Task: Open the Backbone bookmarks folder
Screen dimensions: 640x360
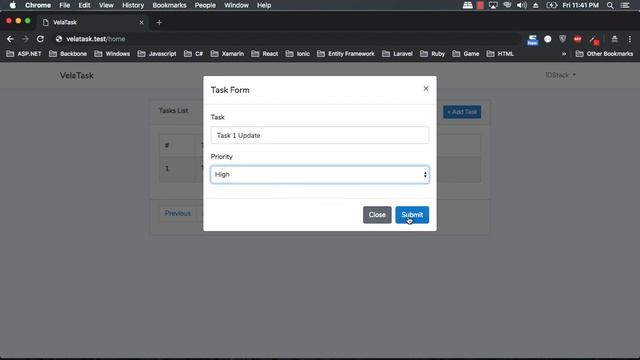Action: [68, 54]
